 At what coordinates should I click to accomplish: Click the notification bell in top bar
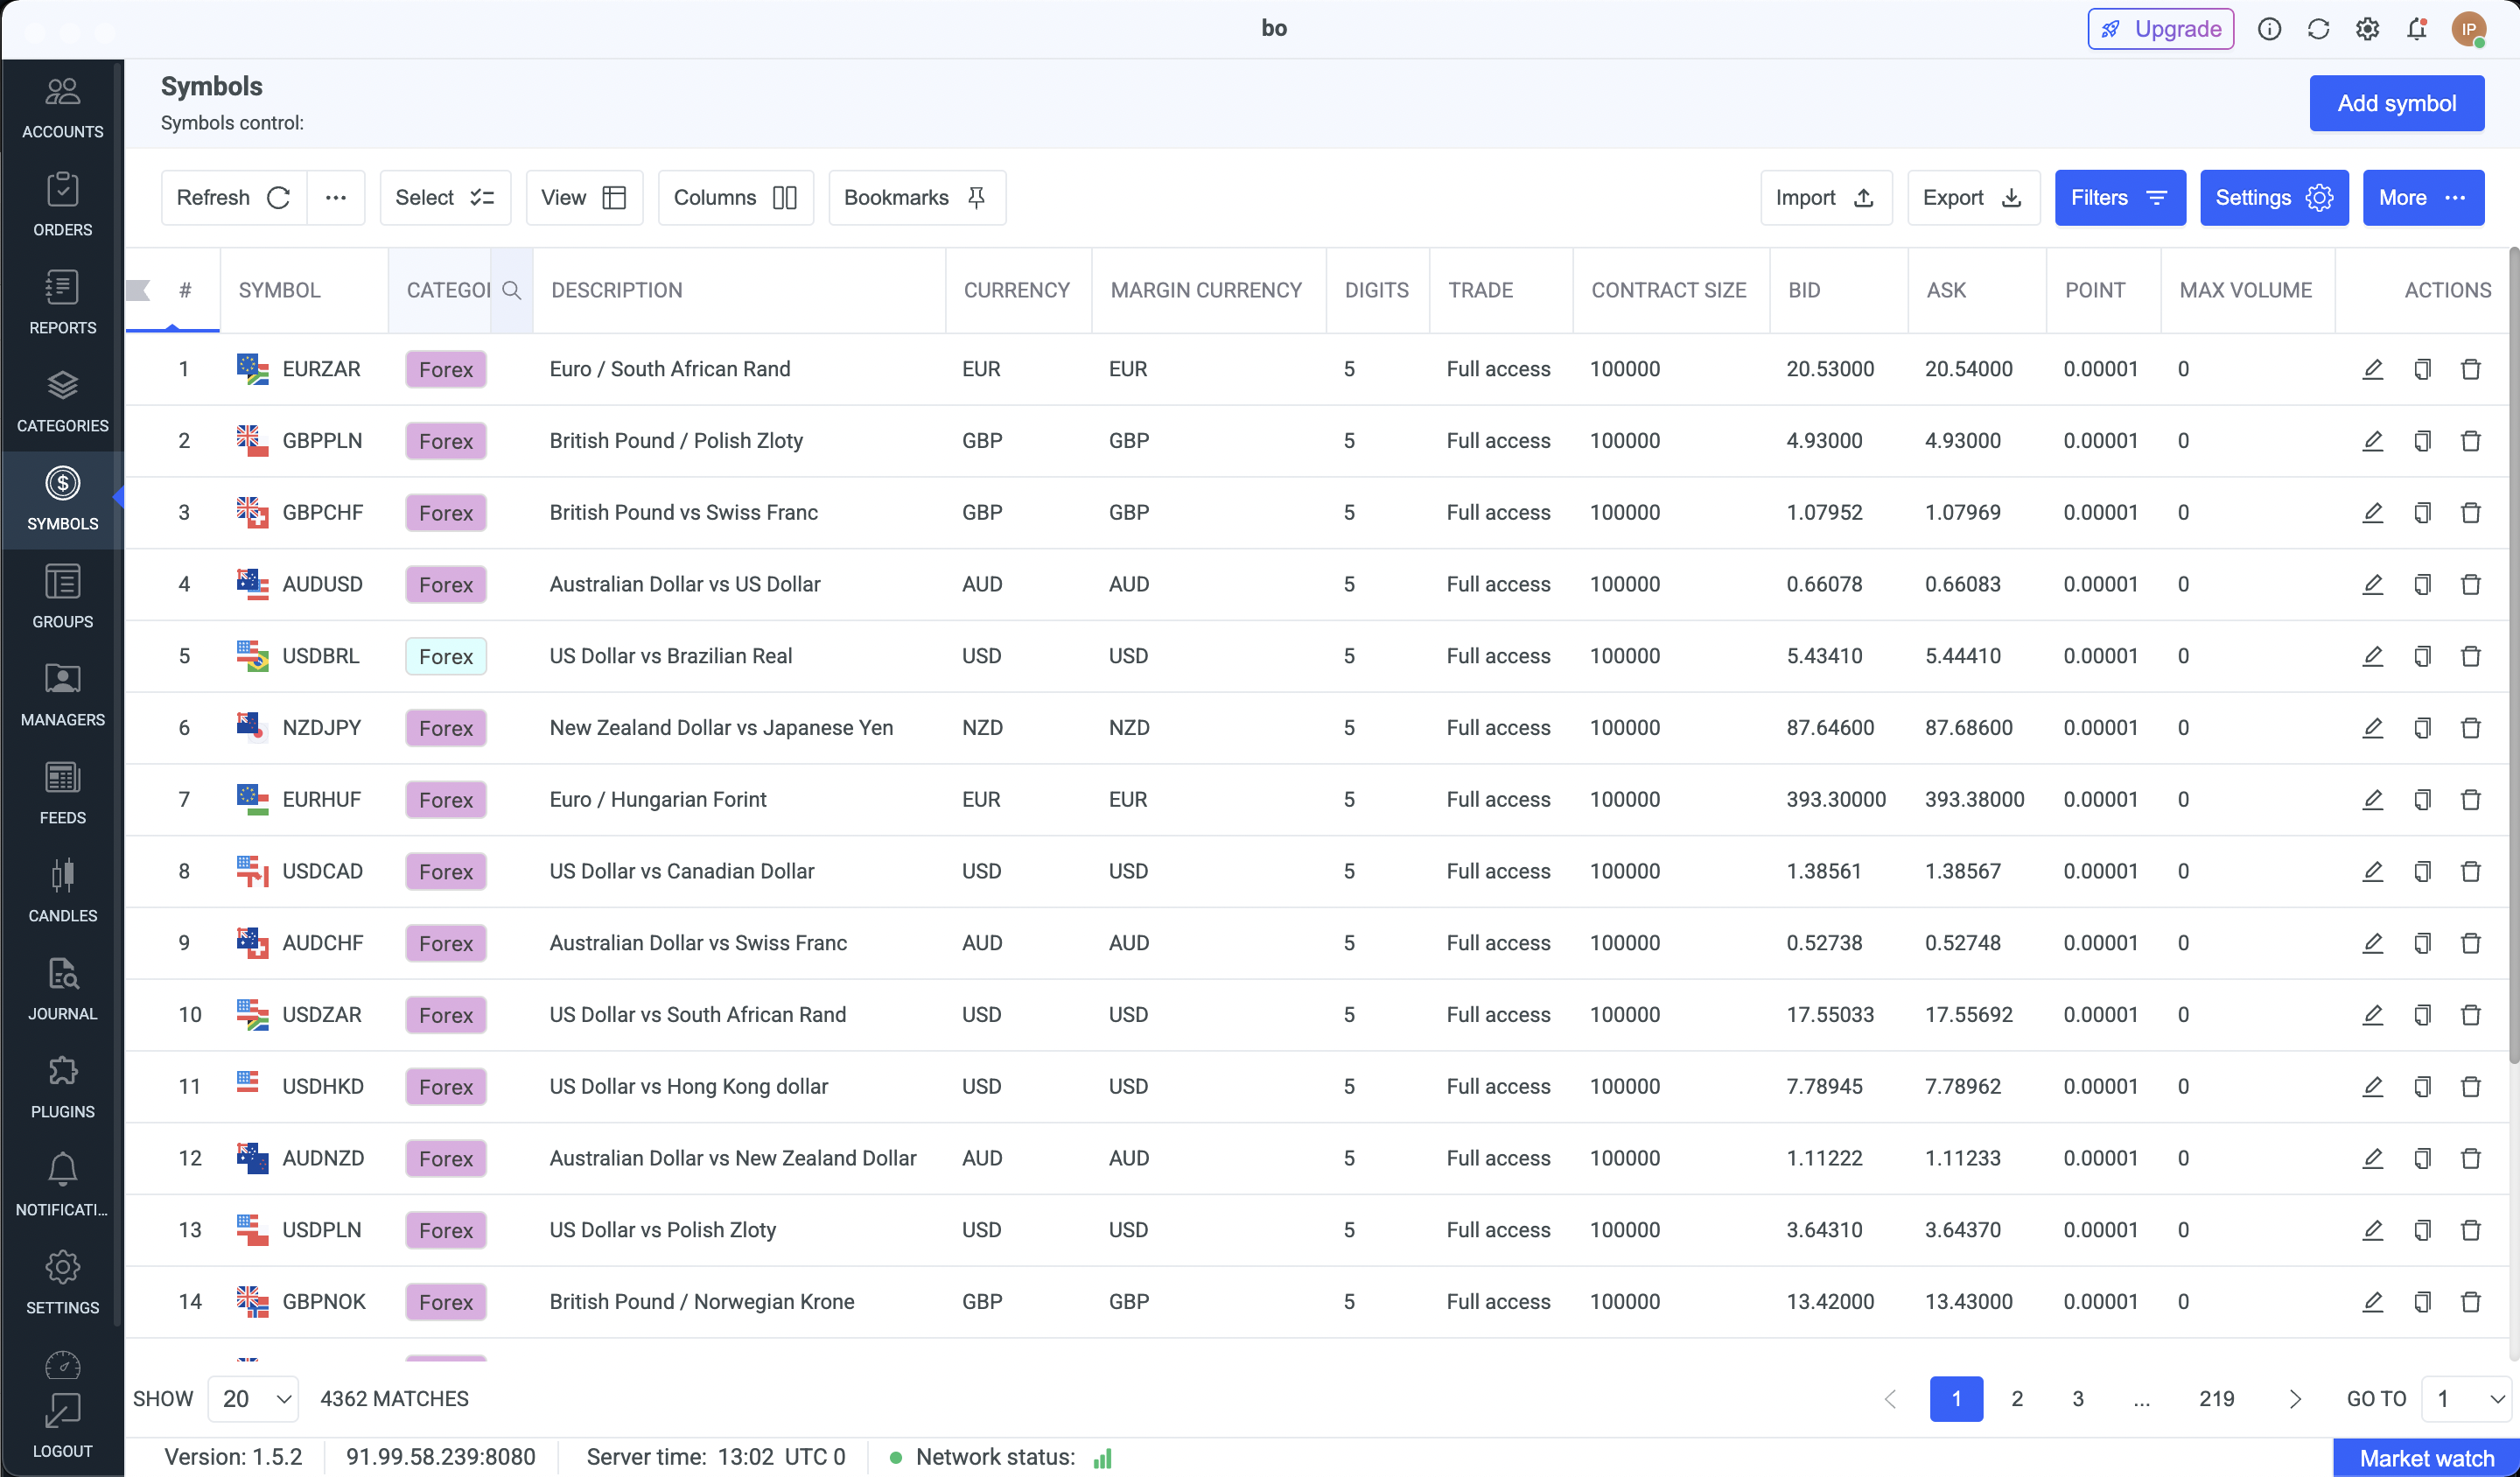pos(2416,29)
